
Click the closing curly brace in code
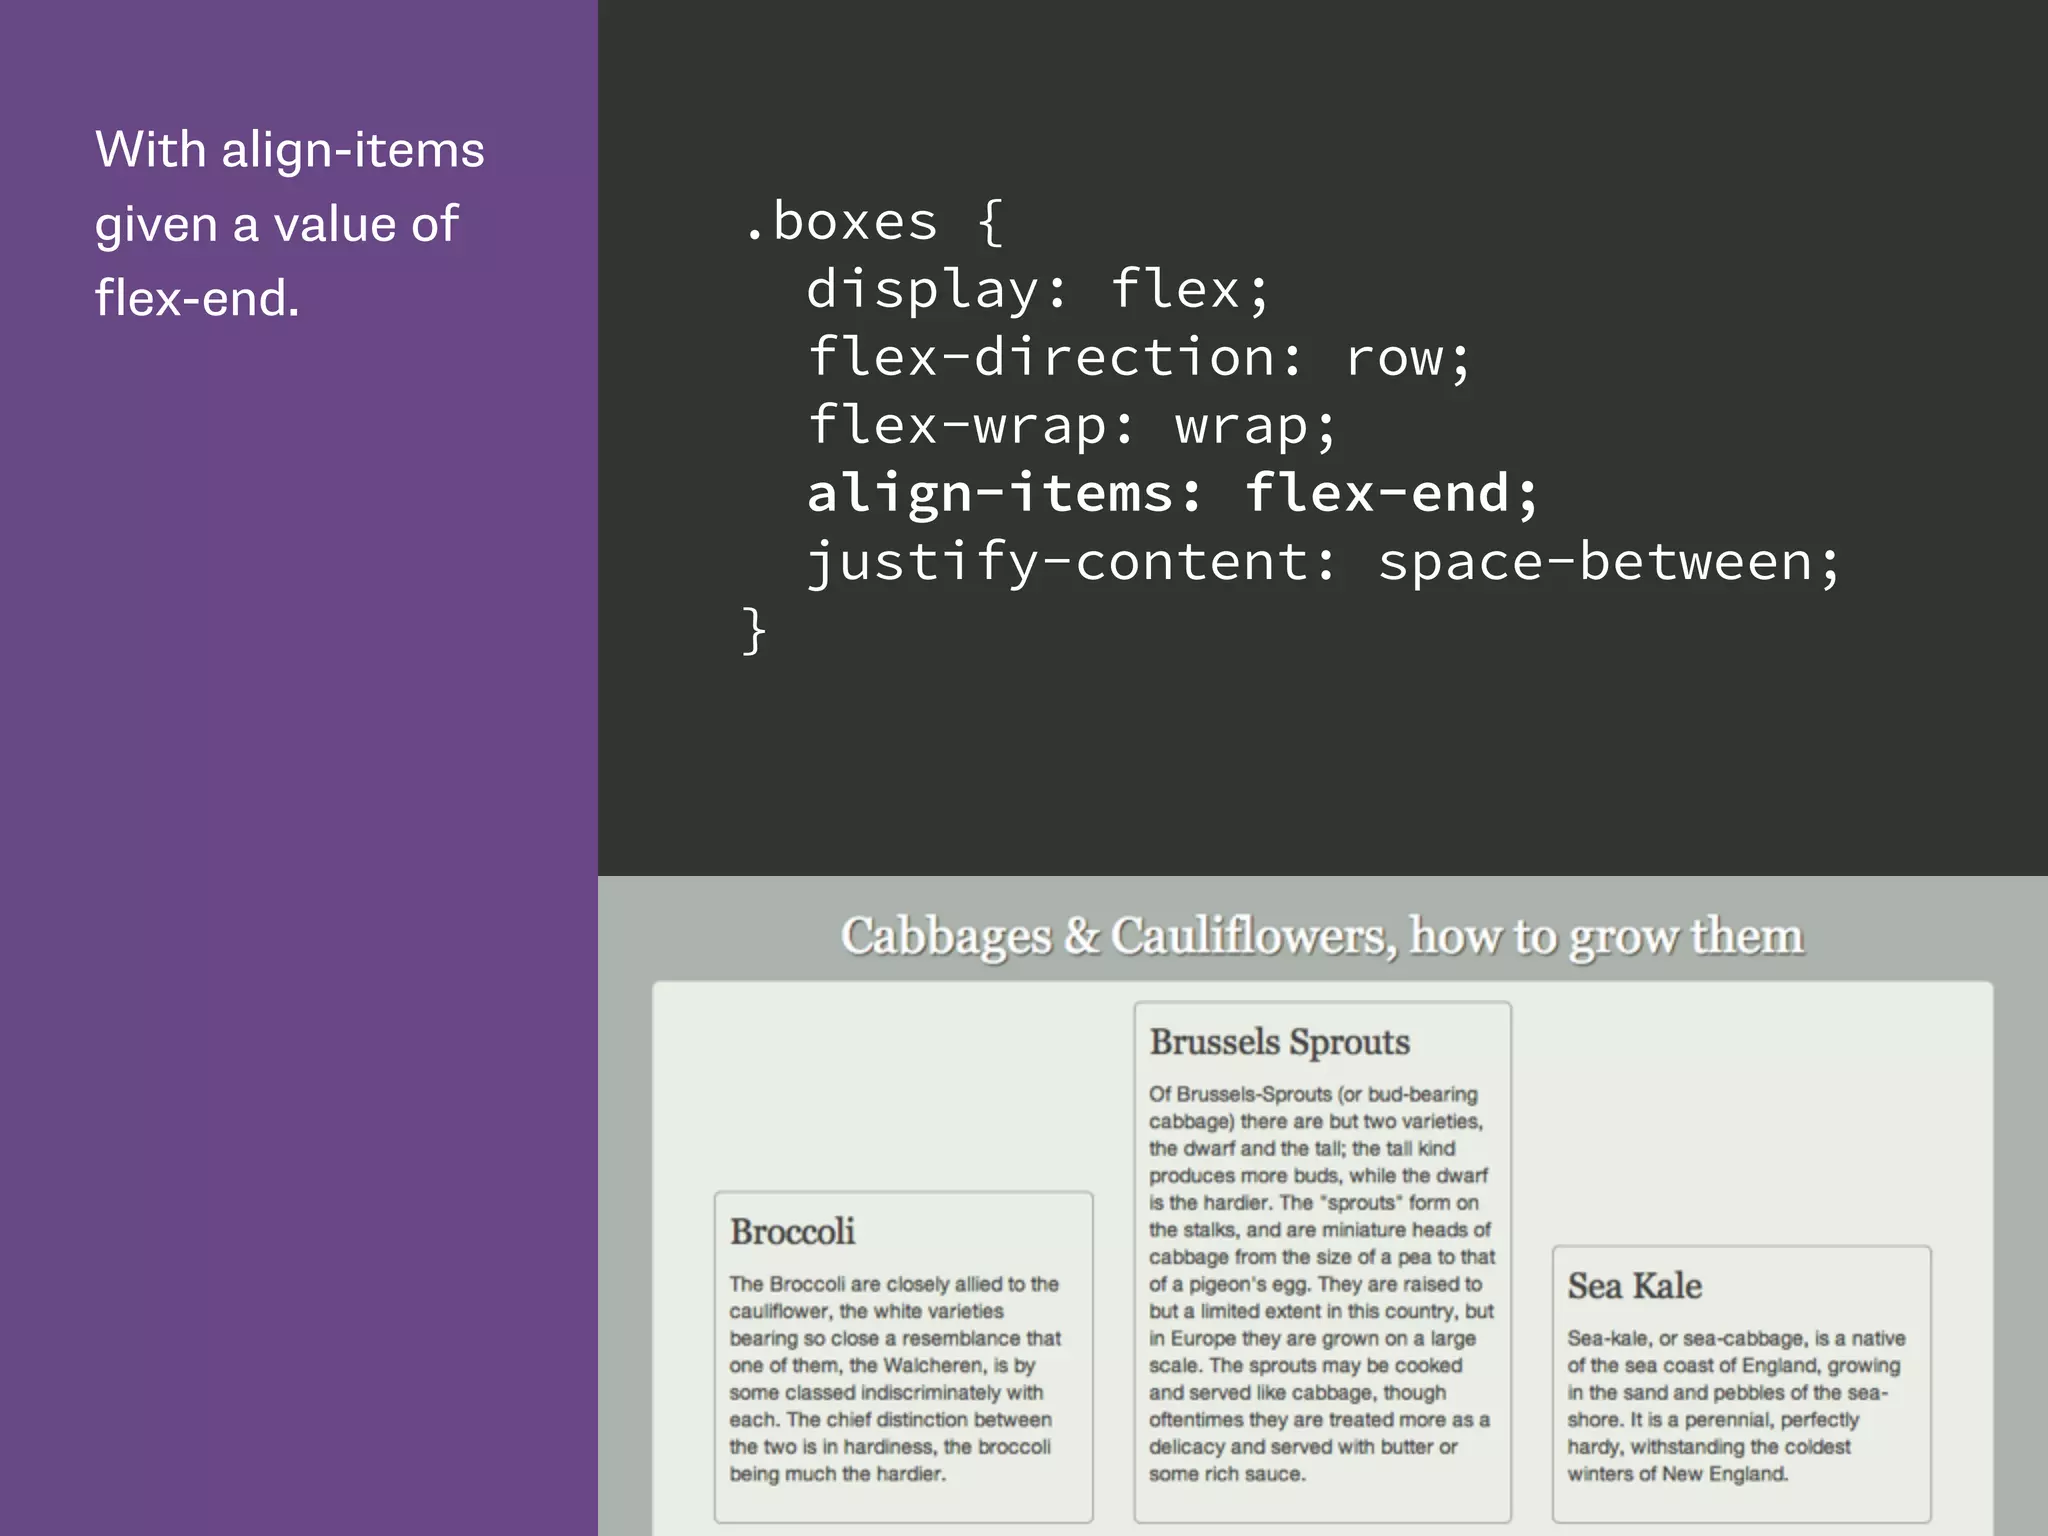pos(754,630)
